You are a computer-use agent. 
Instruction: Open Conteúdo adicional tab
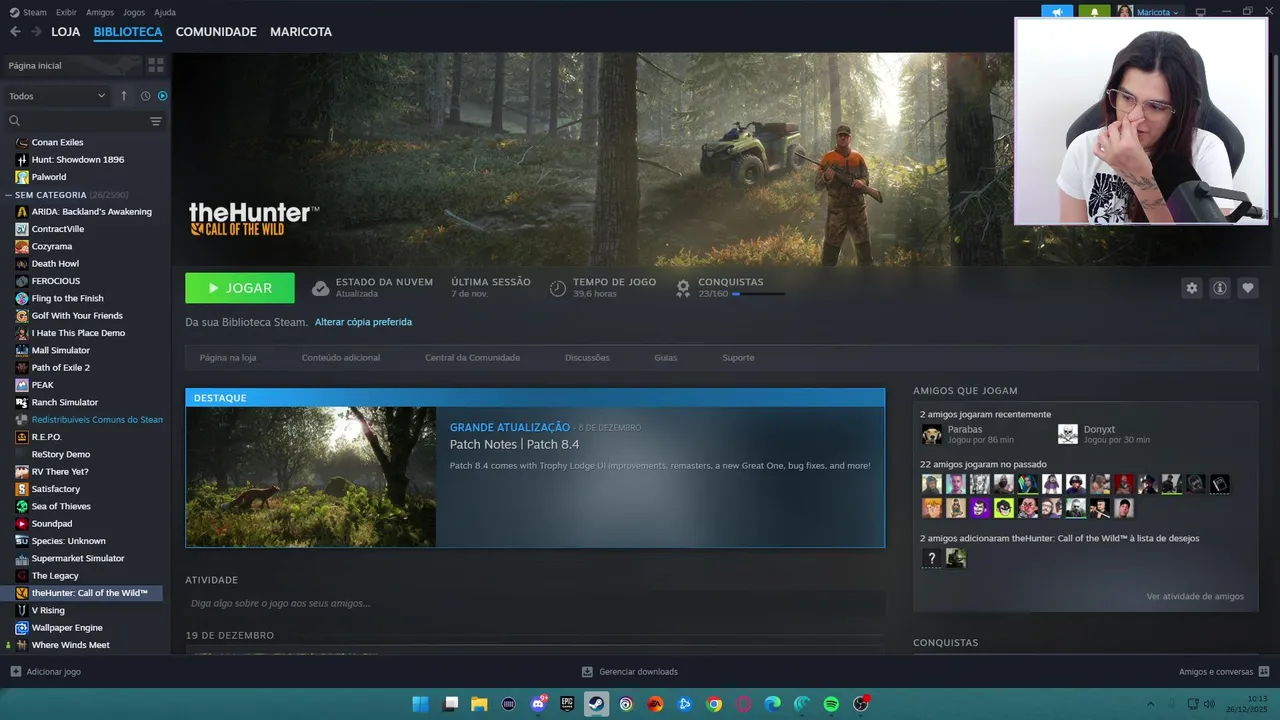[x=341, y=357]
